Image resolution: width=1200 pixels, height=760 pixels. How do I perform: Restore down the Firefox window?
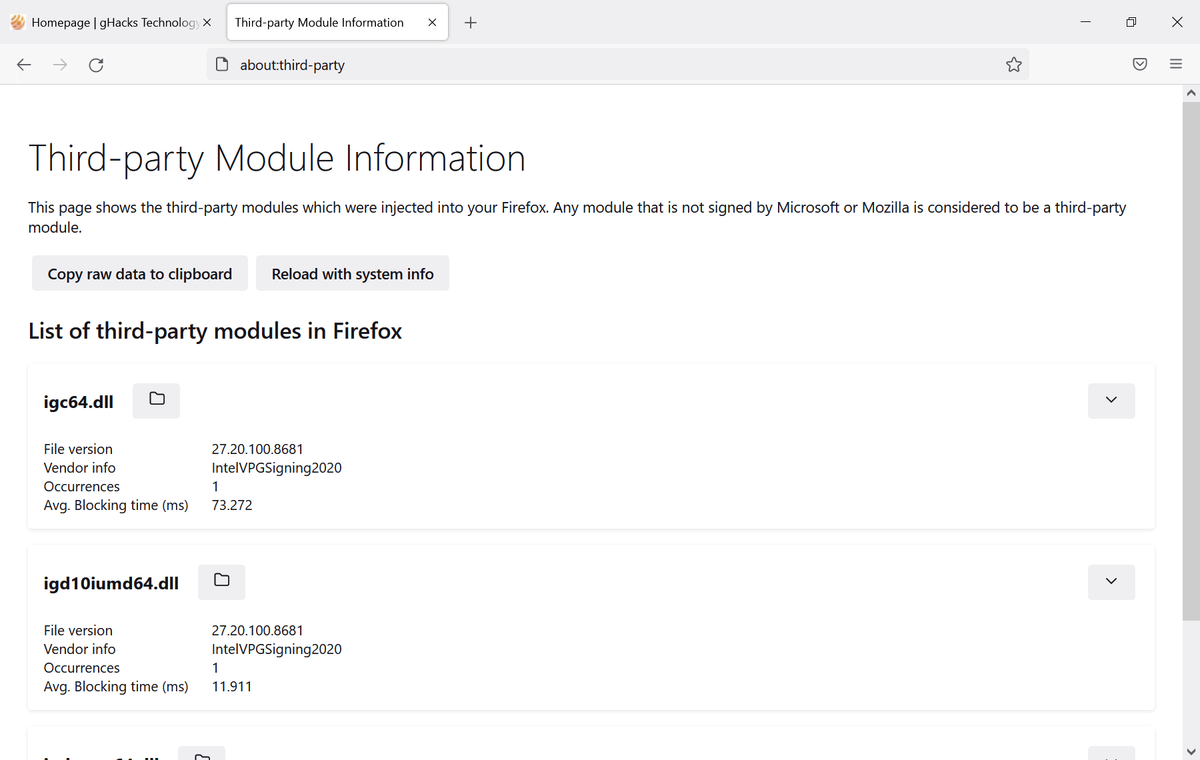click(1131, 22)
